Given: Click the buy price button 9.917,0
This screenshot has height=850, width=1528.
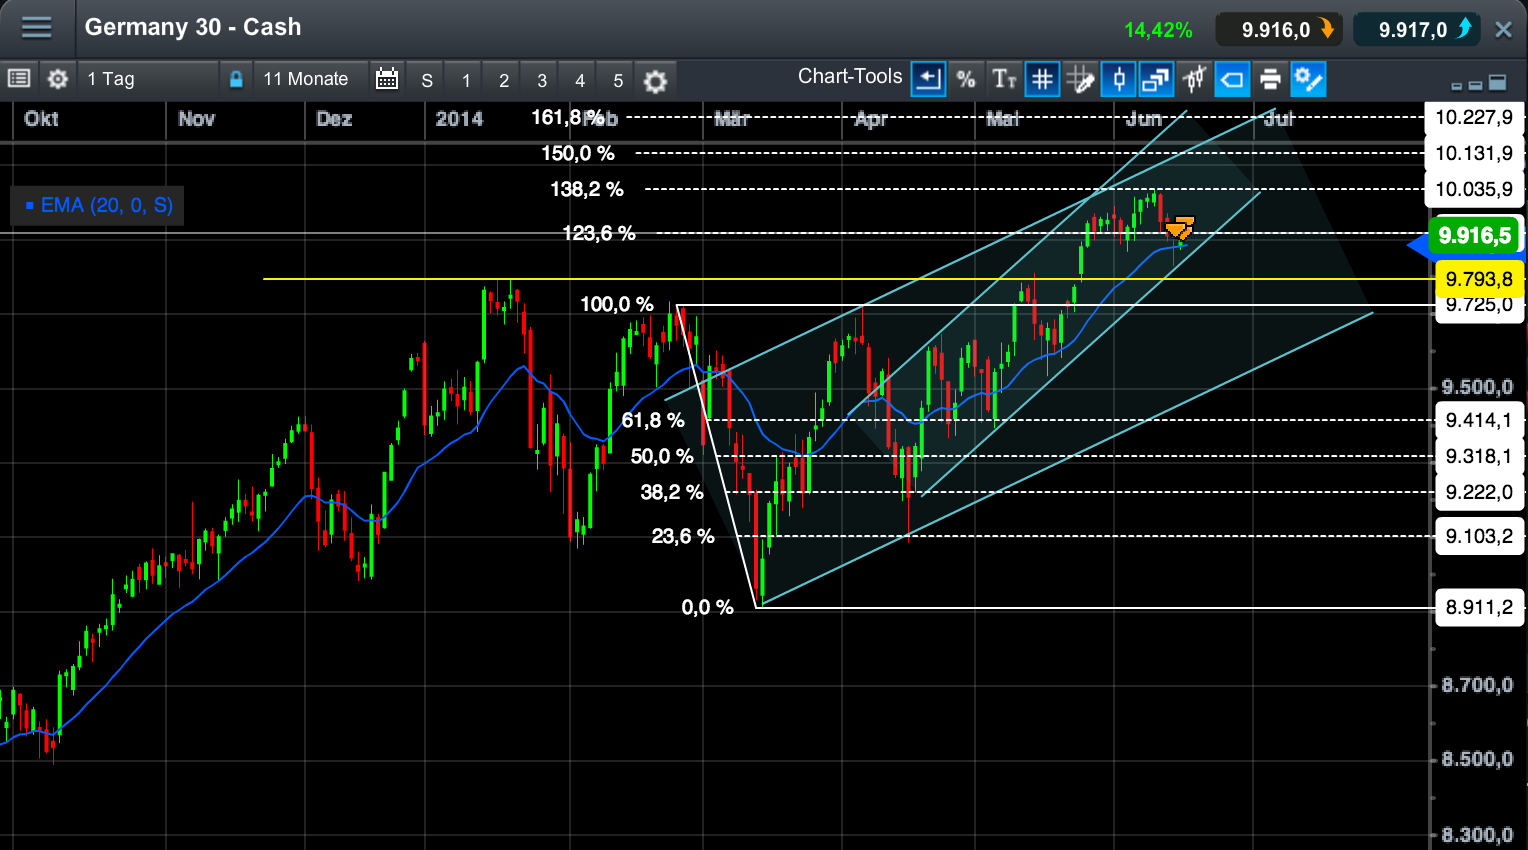Looking at the screenshot, I should pos(1416,29).
